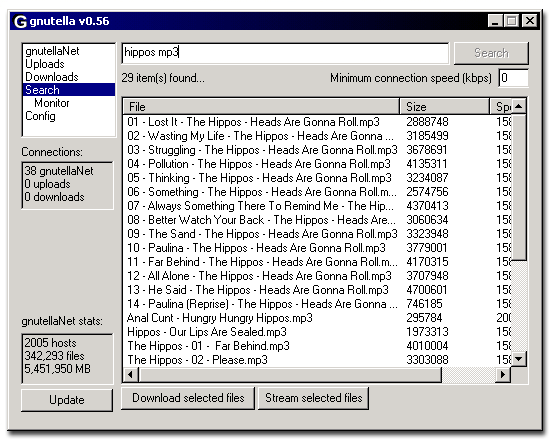The image size is (550, 440).
Task: Click the horizontal scroll-right arrow
Action: coord(503,374)
